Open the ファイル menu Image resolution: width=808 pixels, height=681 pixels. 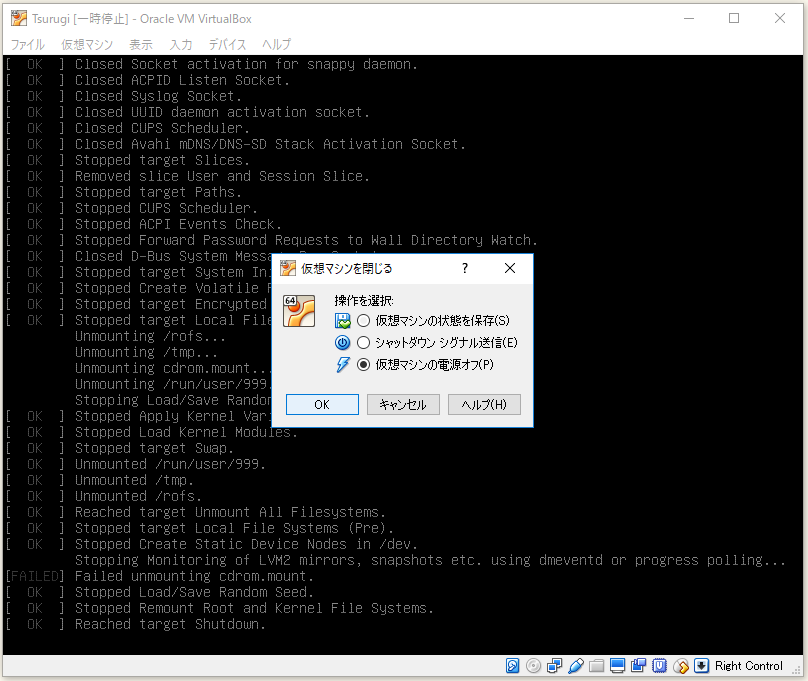tap(28, 44)
